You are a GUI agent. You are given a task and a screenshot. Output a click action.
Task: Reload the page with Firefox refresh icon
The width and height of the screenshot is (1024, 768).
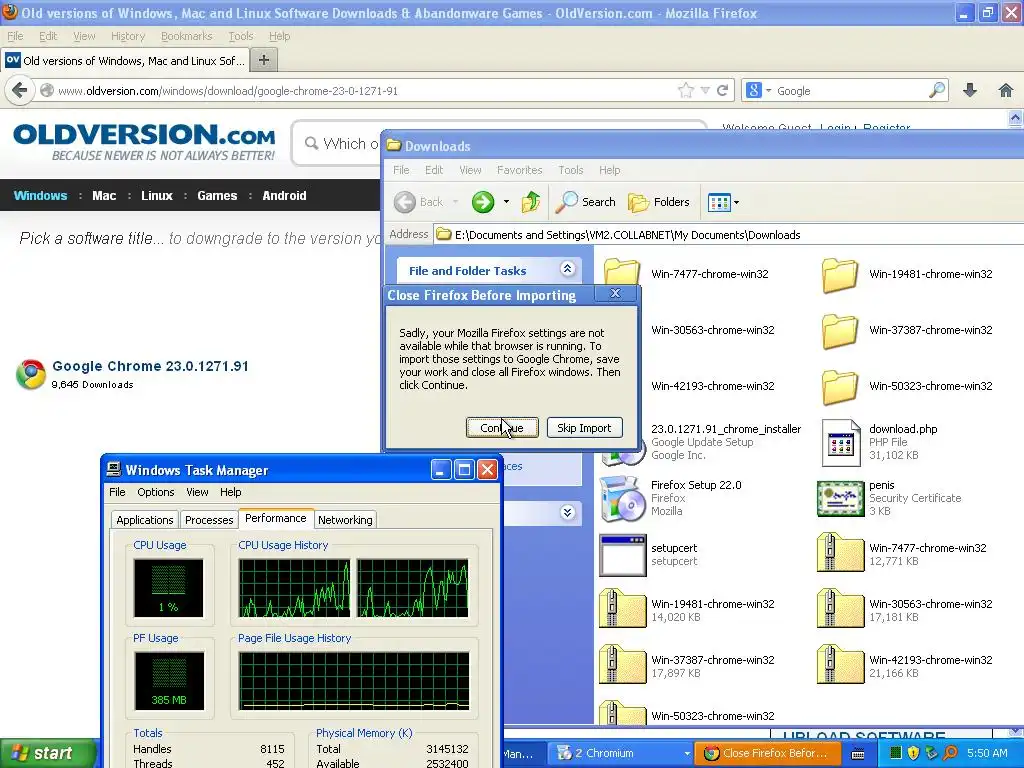click(722, 90)
